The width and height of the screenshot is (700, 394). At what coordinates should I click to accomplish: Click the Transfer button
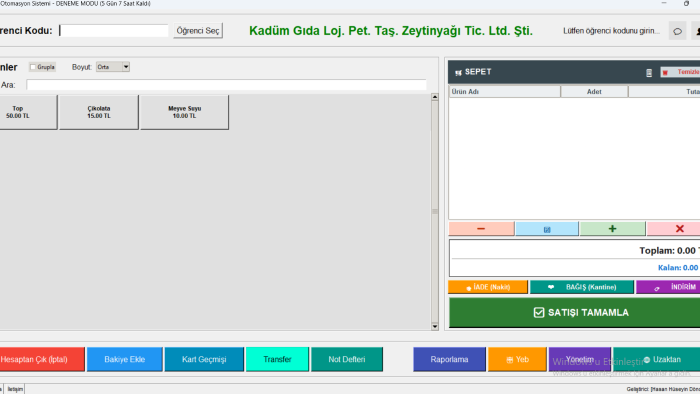coord(277,359)
